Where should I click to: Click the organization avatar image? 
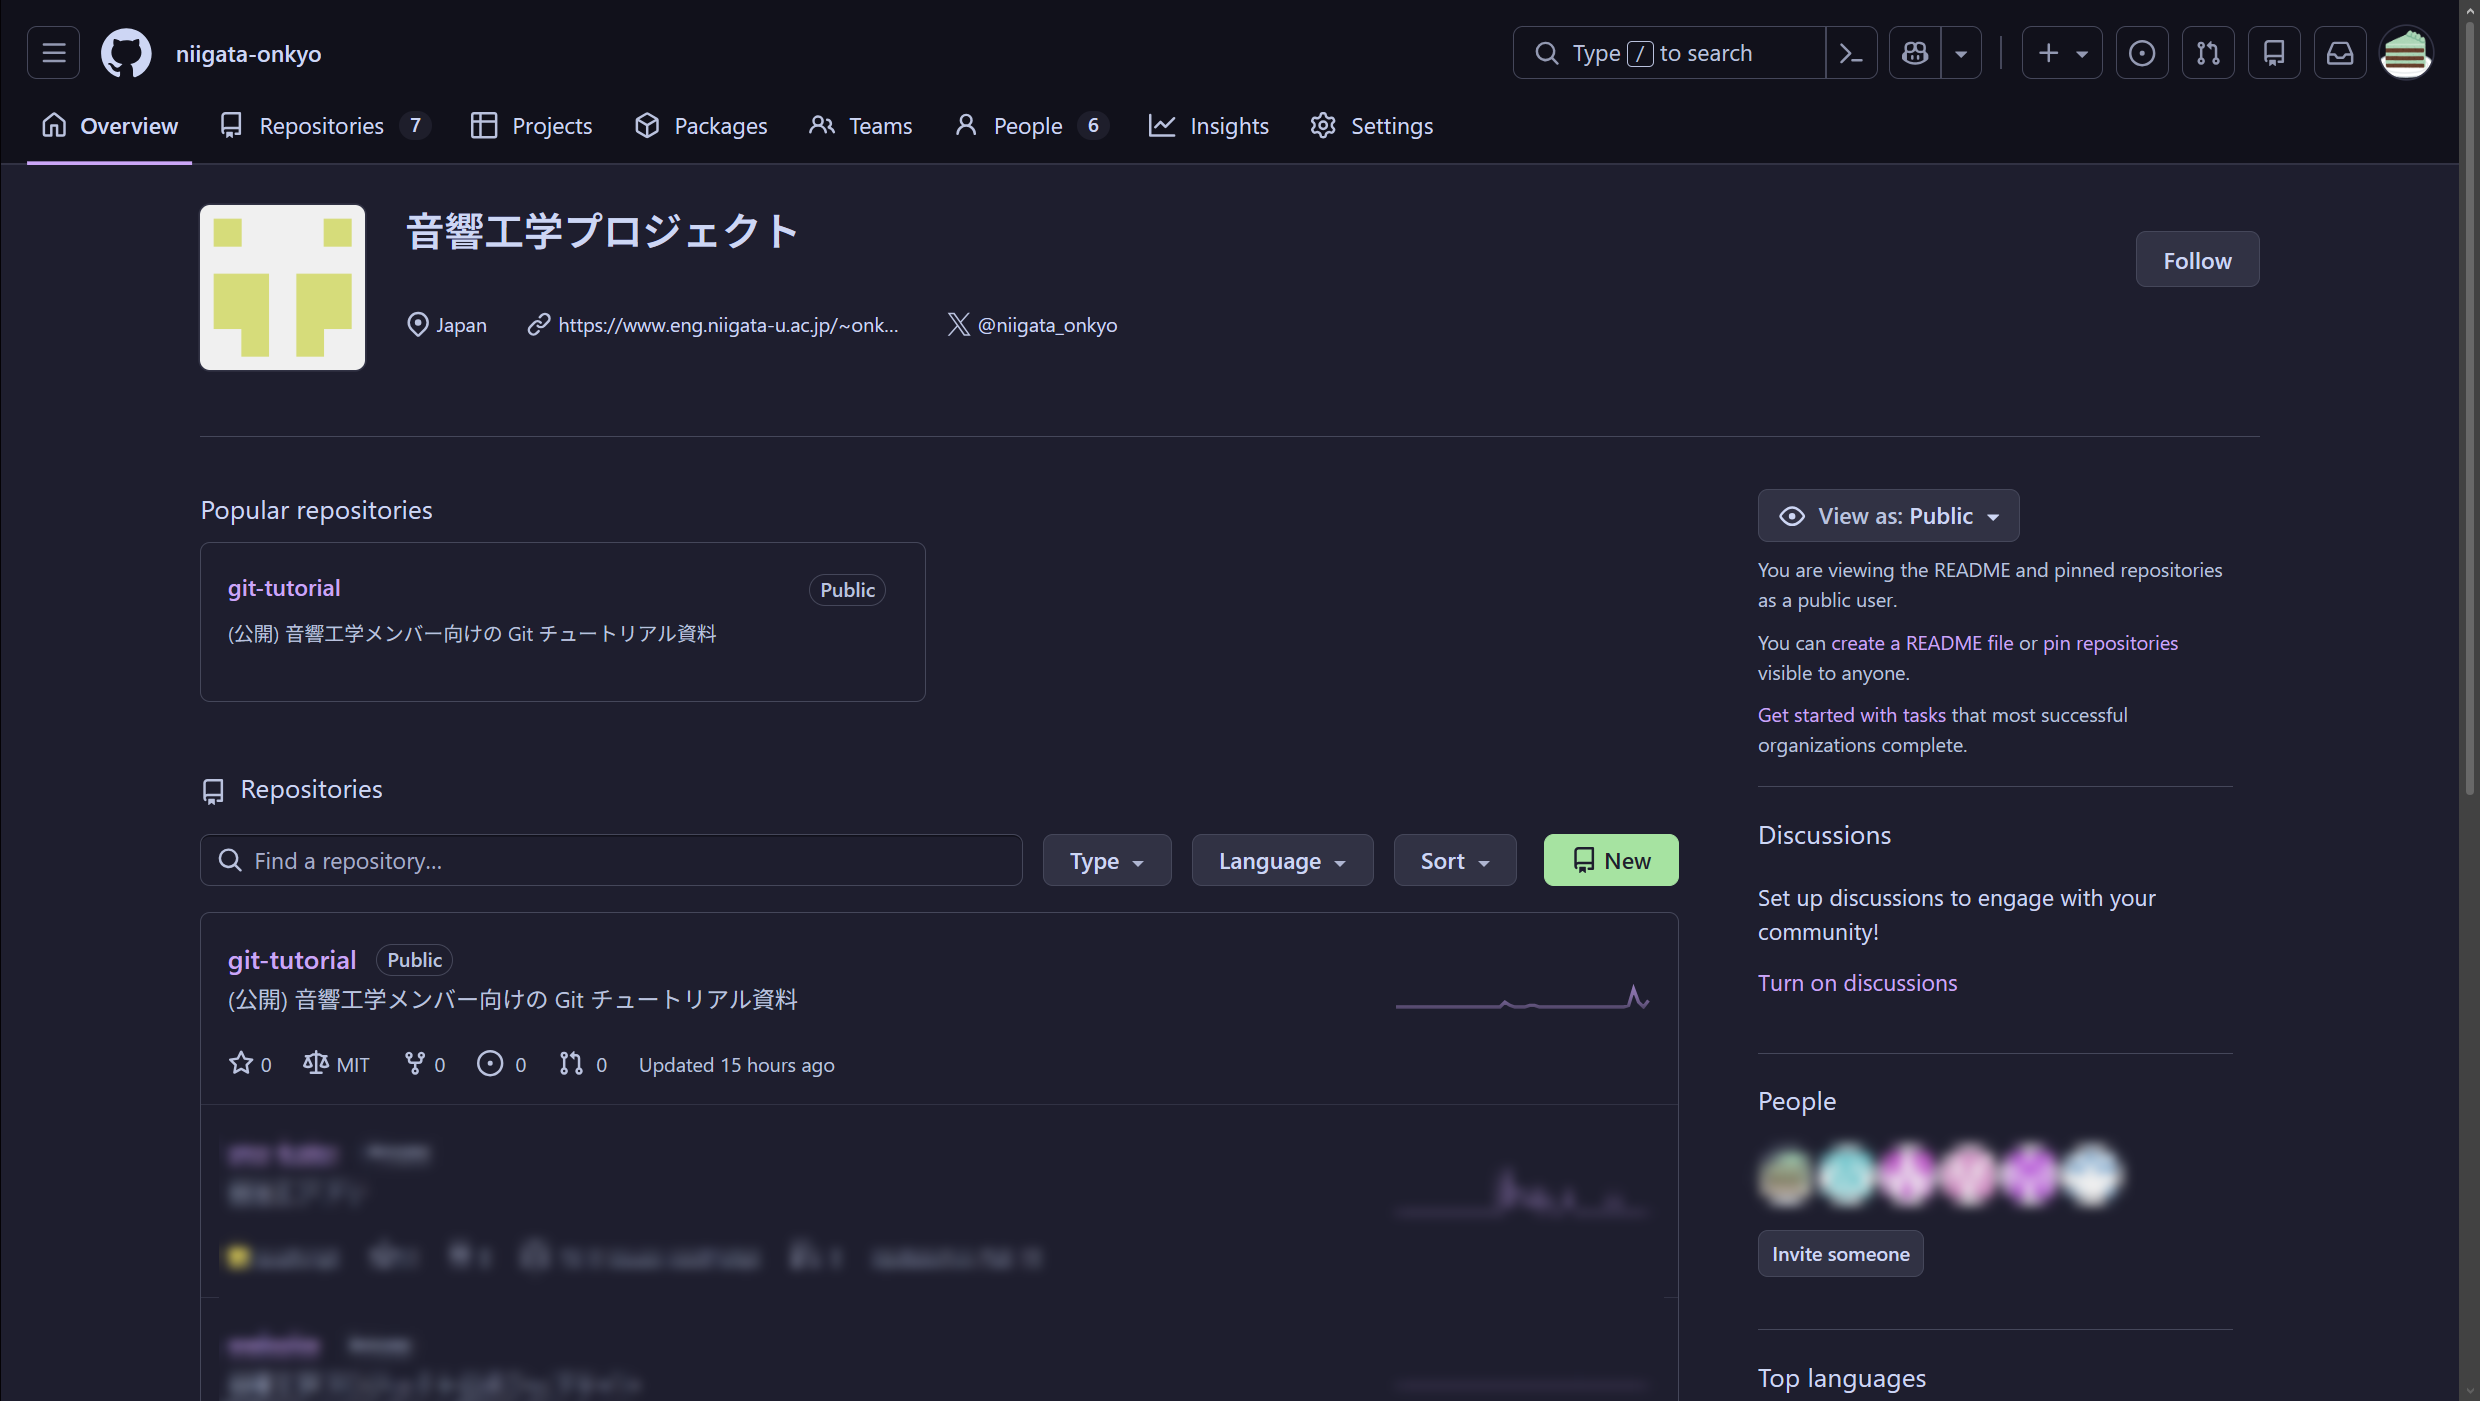point(282,288)
